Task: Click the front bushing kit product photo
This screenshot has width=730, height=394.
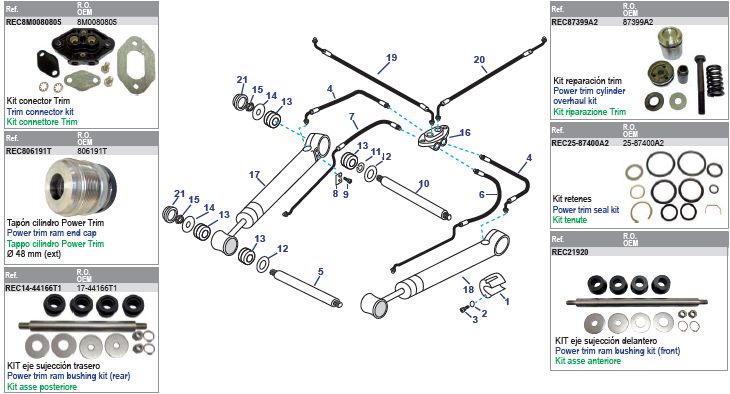Action: [x=637, y=304]
